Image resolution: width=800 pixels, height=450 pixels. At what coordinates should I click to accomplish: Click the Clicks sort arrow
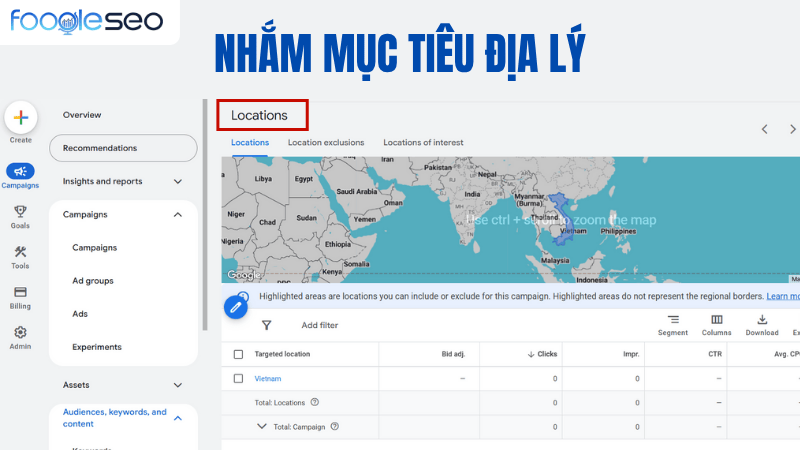pyautogui.click(x=531, y=354)
